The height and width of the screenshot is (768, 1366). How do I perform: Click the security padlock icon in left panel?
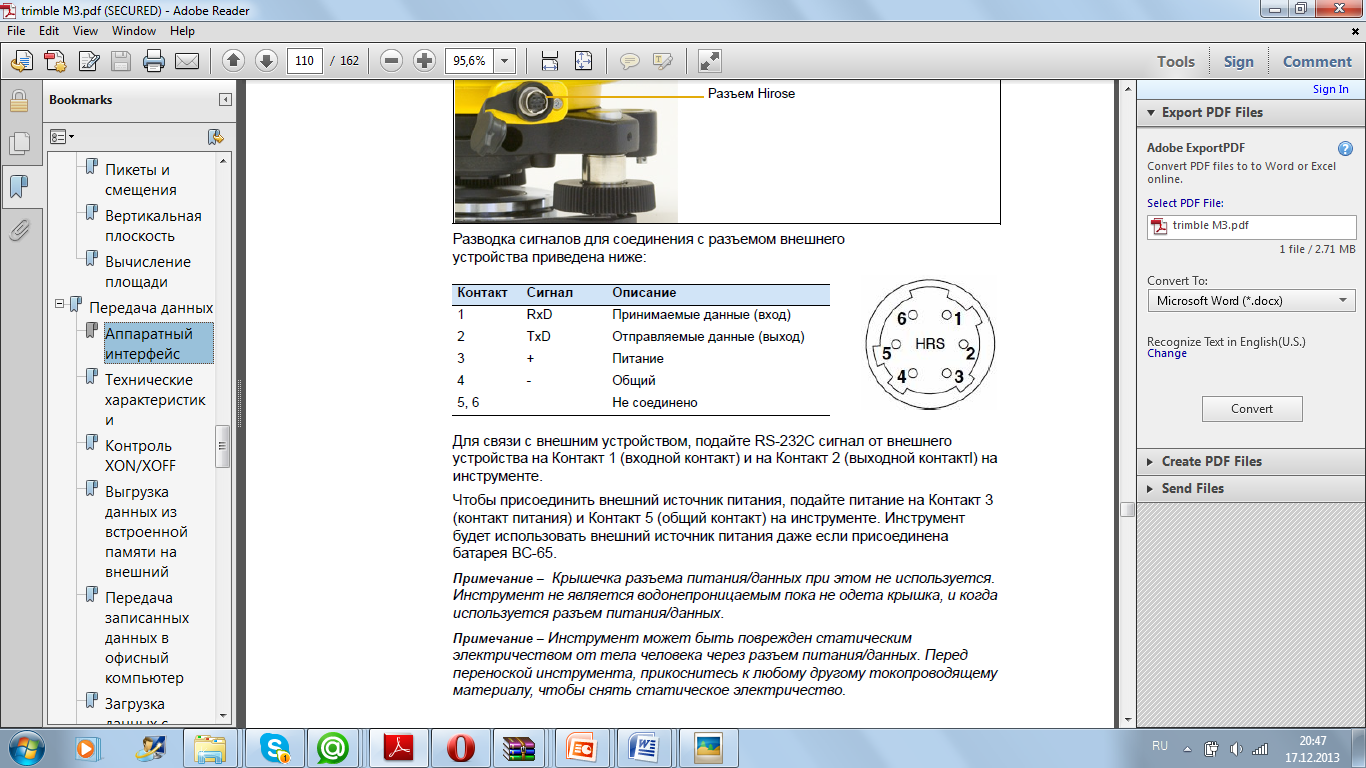pos(18,100)
